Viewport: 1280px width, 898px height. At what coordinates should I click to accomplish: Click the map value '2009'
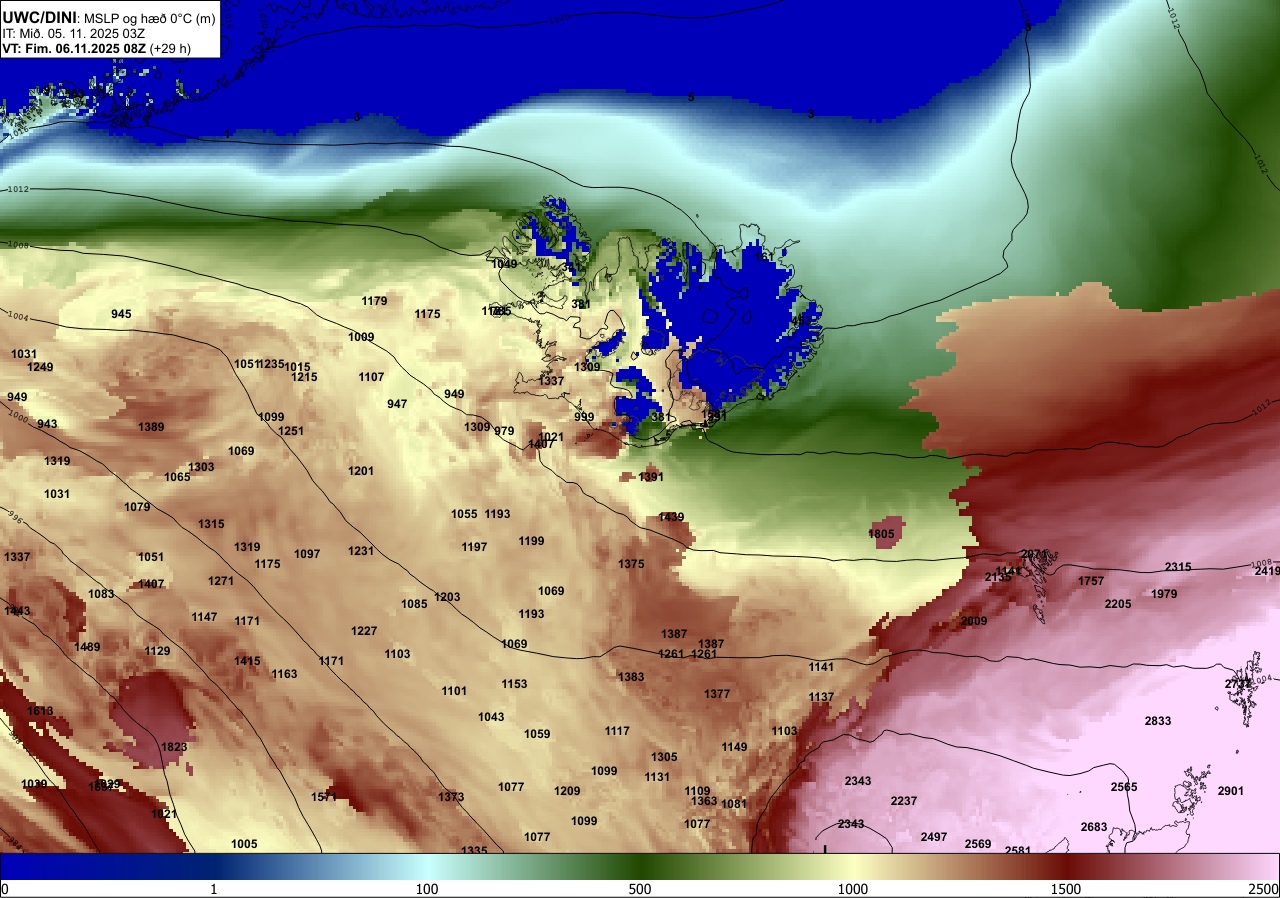[x=974, y=621]
